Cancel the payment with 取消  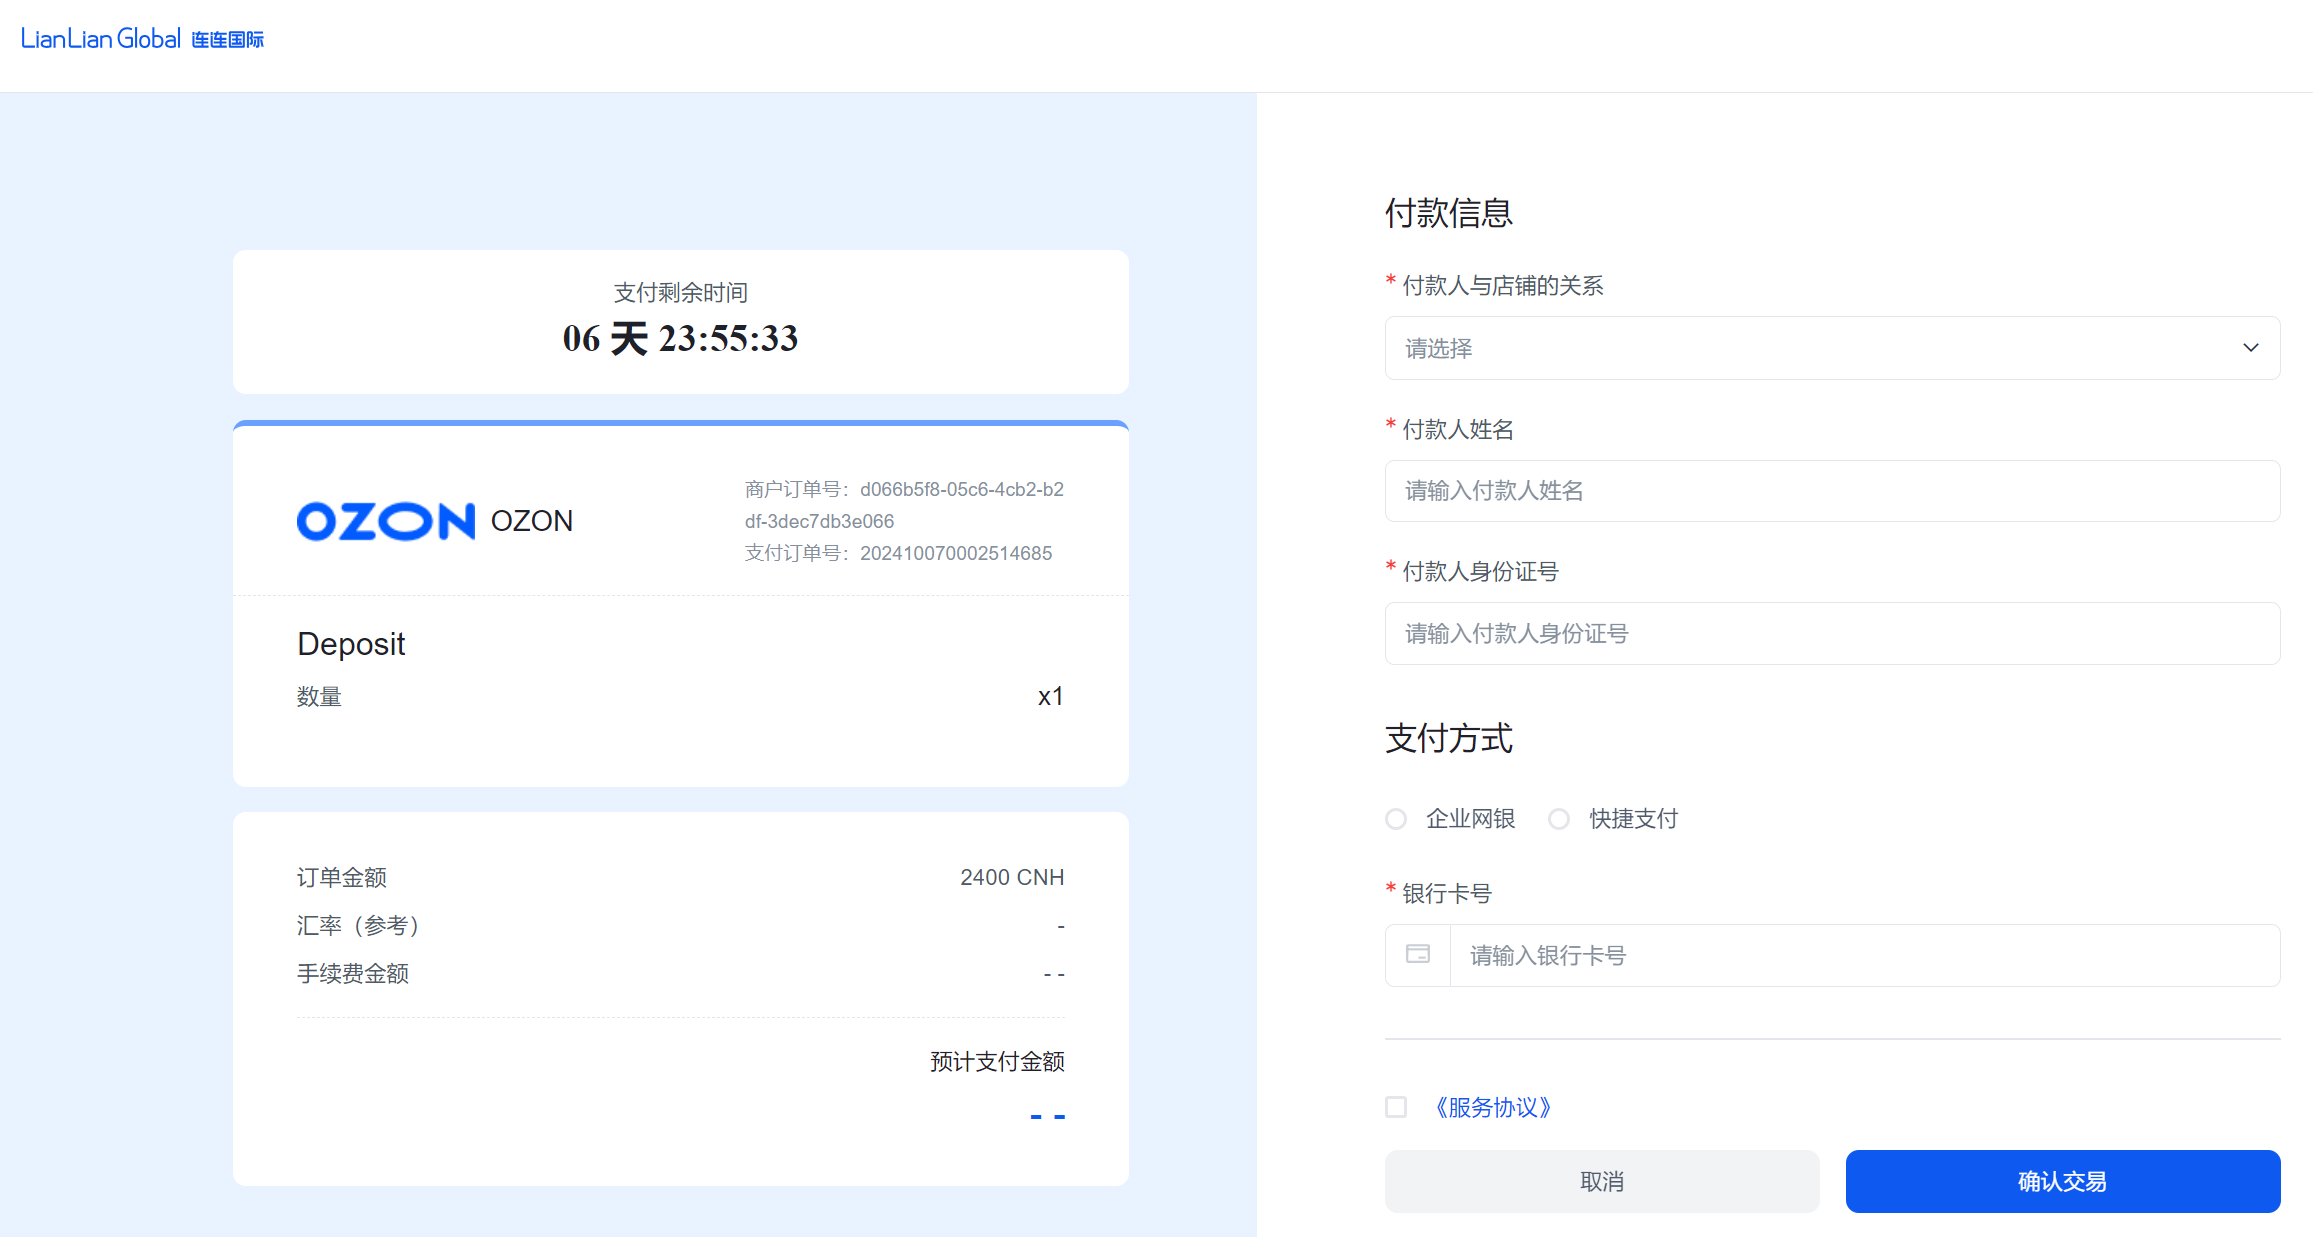(1601, 1181)
